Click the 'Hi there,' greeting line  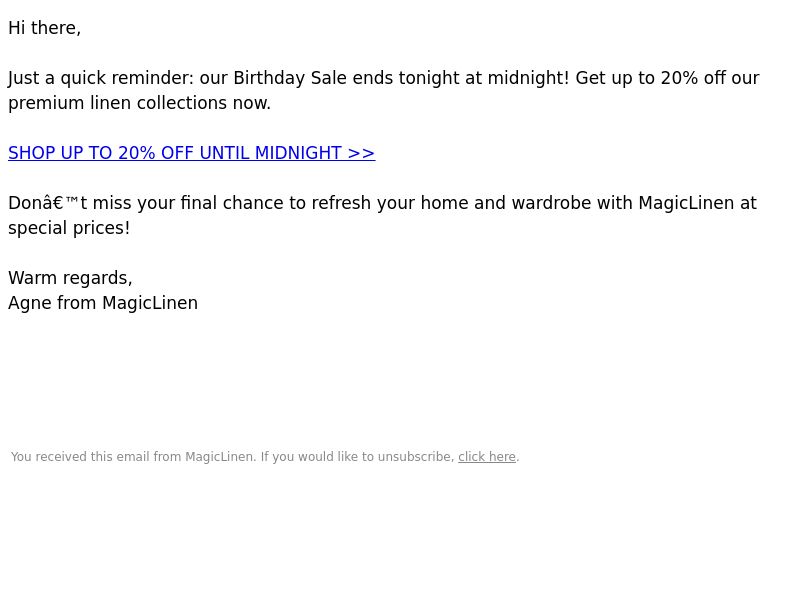tap(44, 28)
